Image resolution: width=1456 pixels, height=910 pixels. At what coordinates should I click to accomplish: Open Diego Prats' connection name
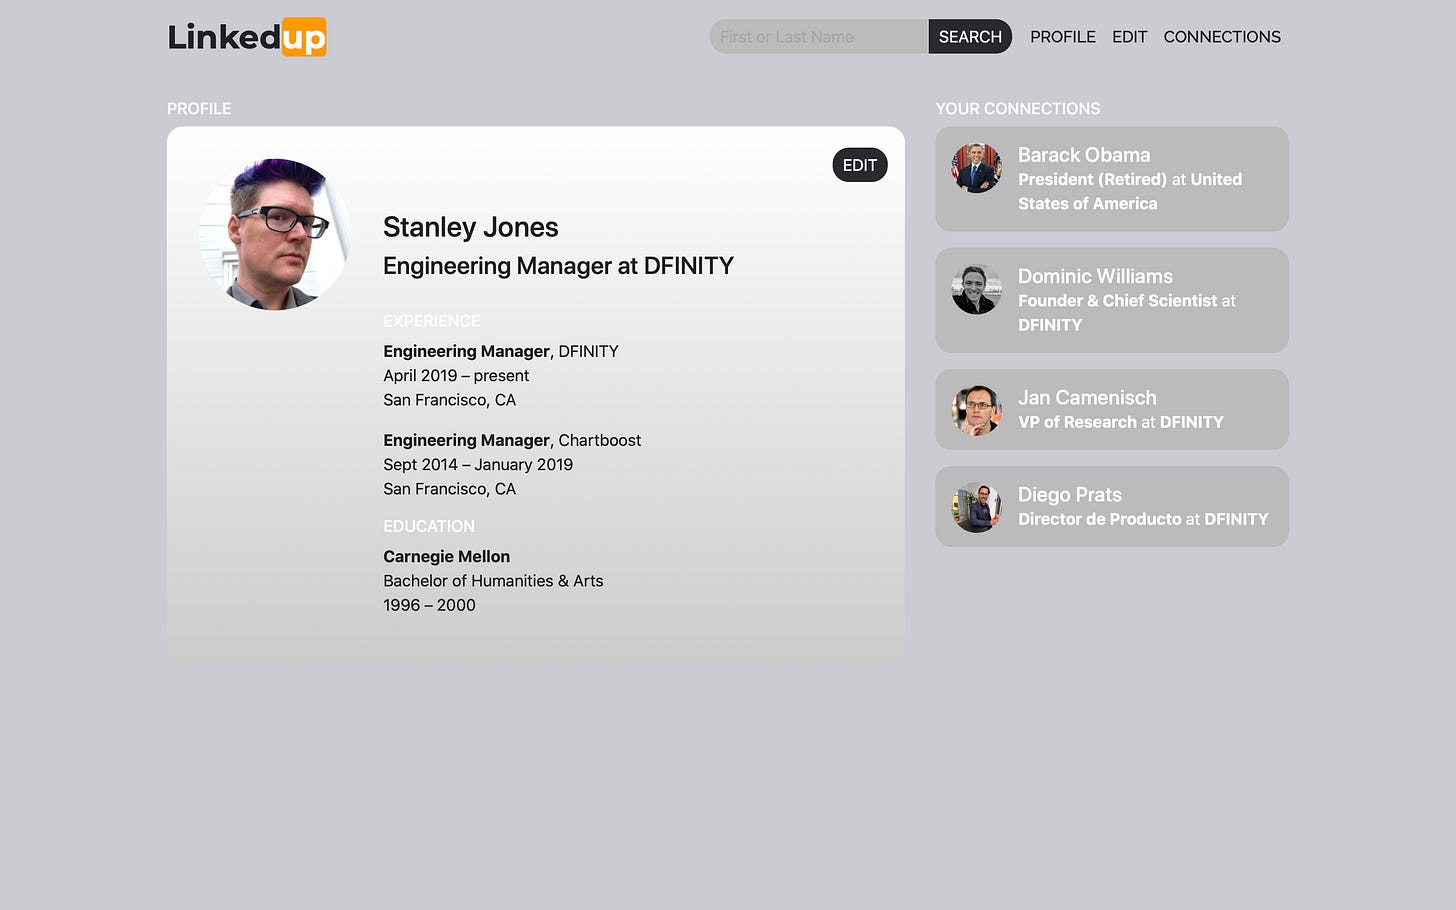pos(1070,494)
